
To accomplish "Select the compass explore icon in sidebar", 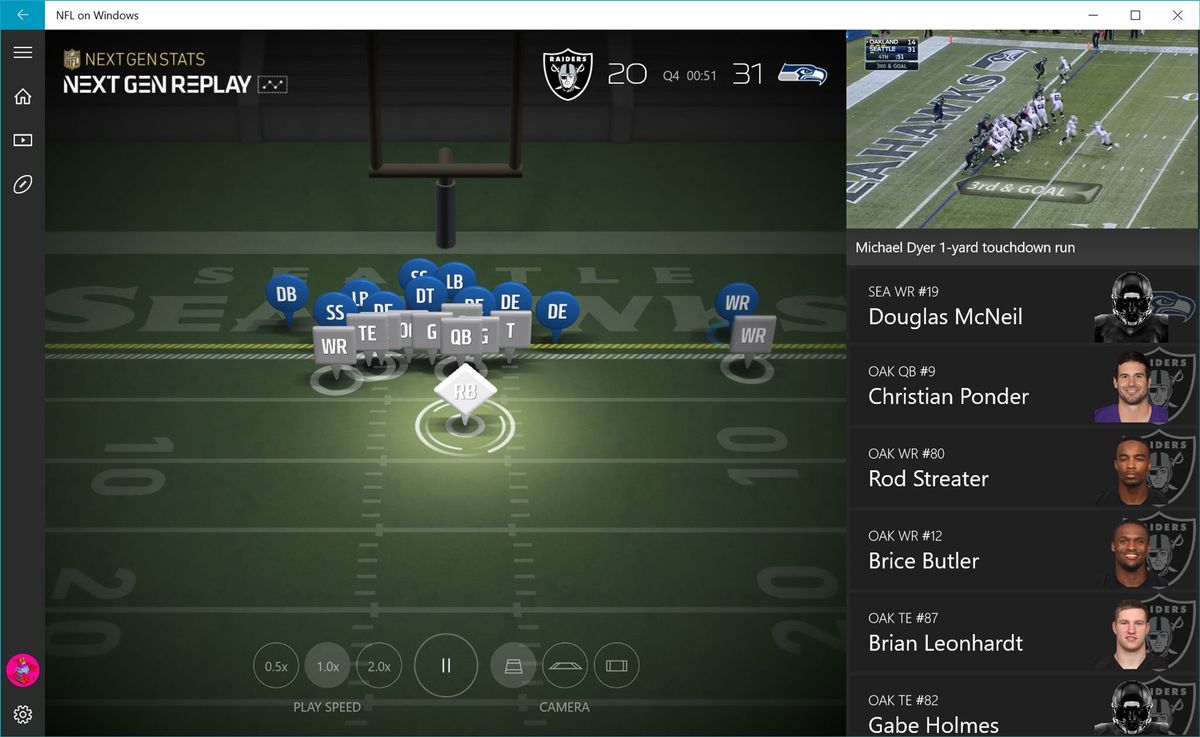I will pyautogui.click(x=23, y=184).
